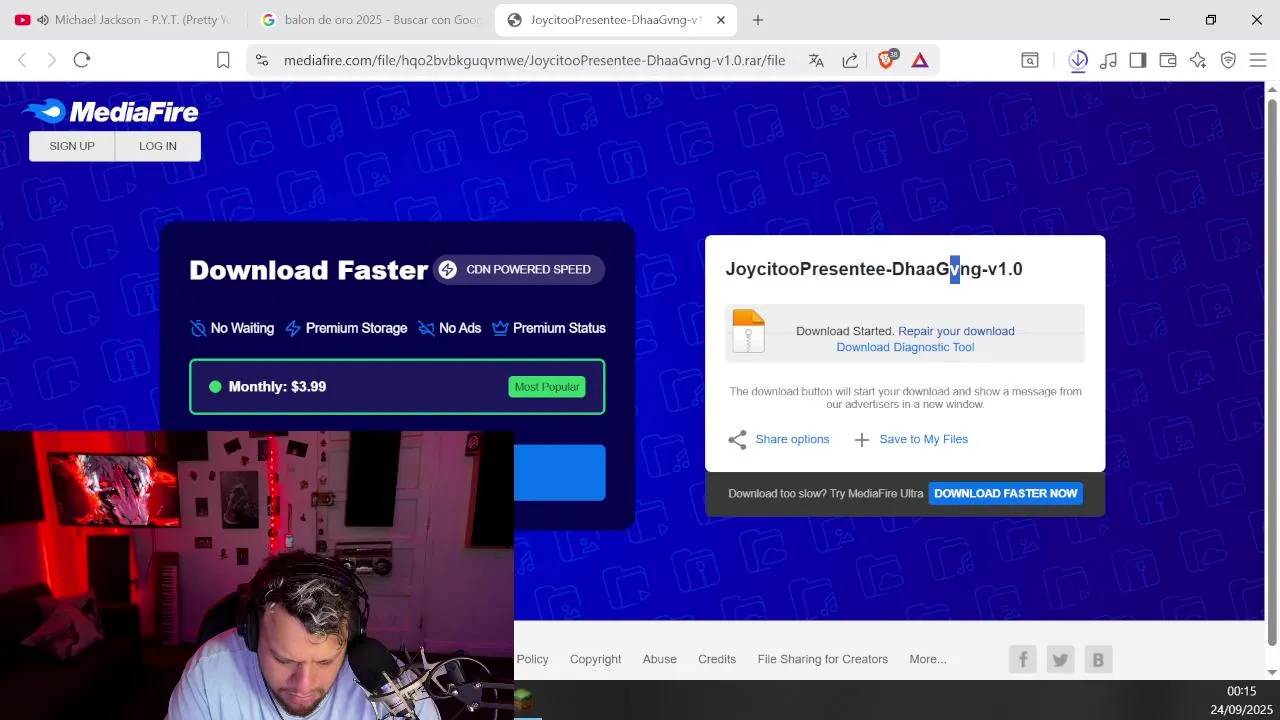Click the Download Faster heading

(309, 270)
